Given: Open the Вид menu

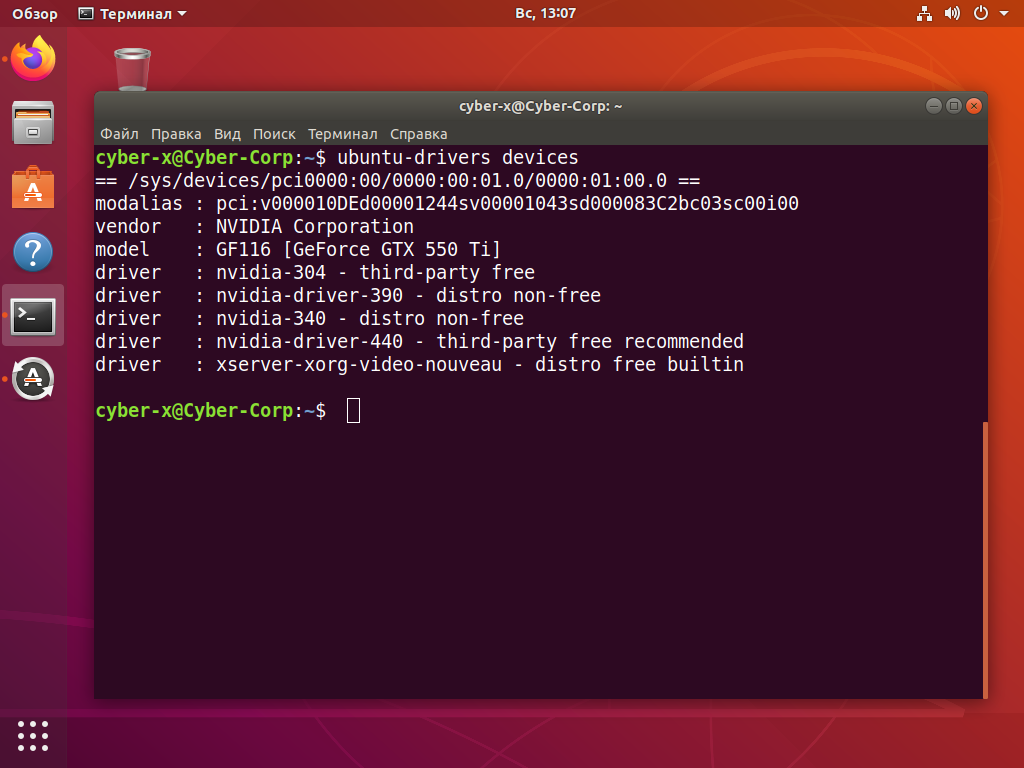Looking at the screenshot, I should tap(227, 134).
